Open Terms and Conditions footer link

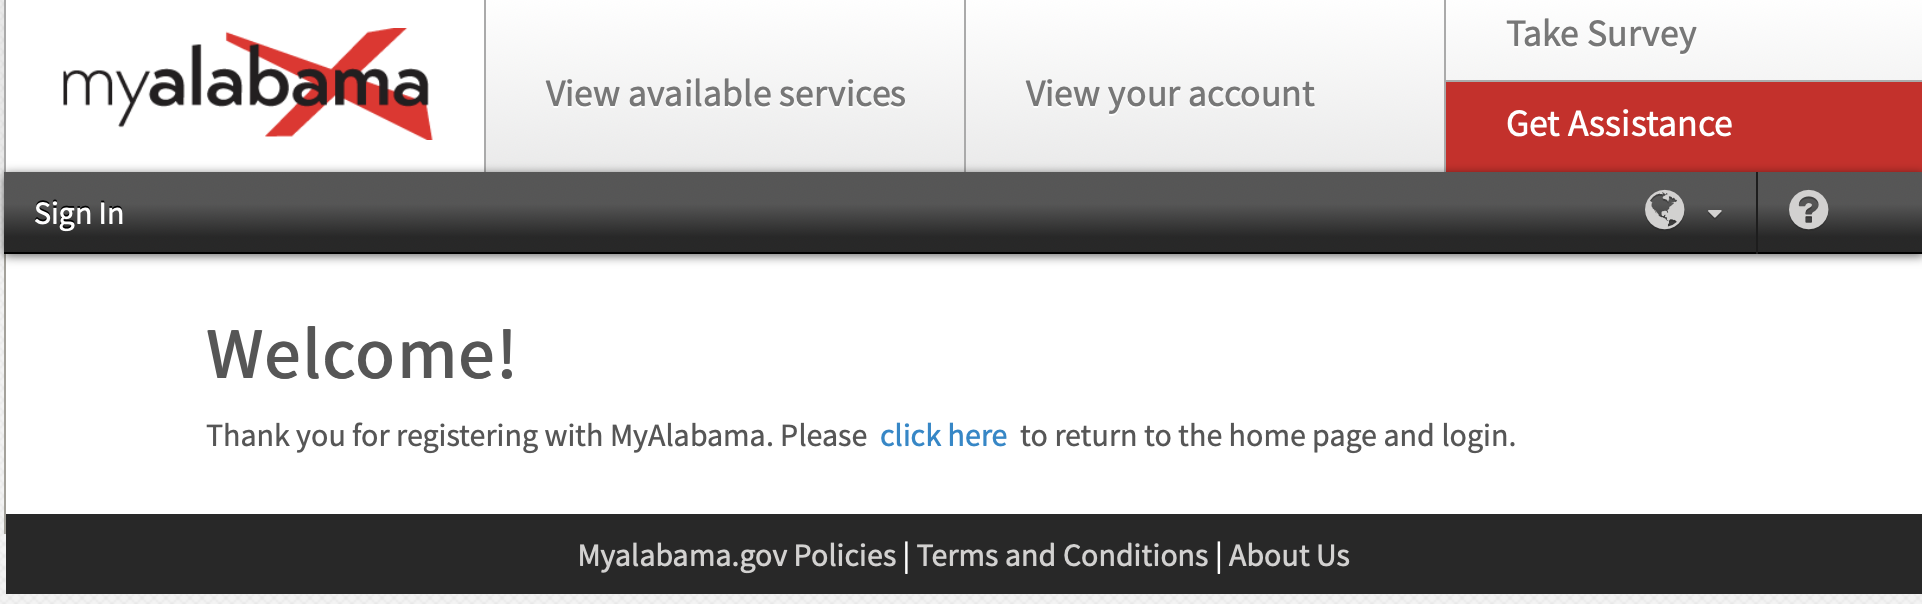pos(1062,555)
